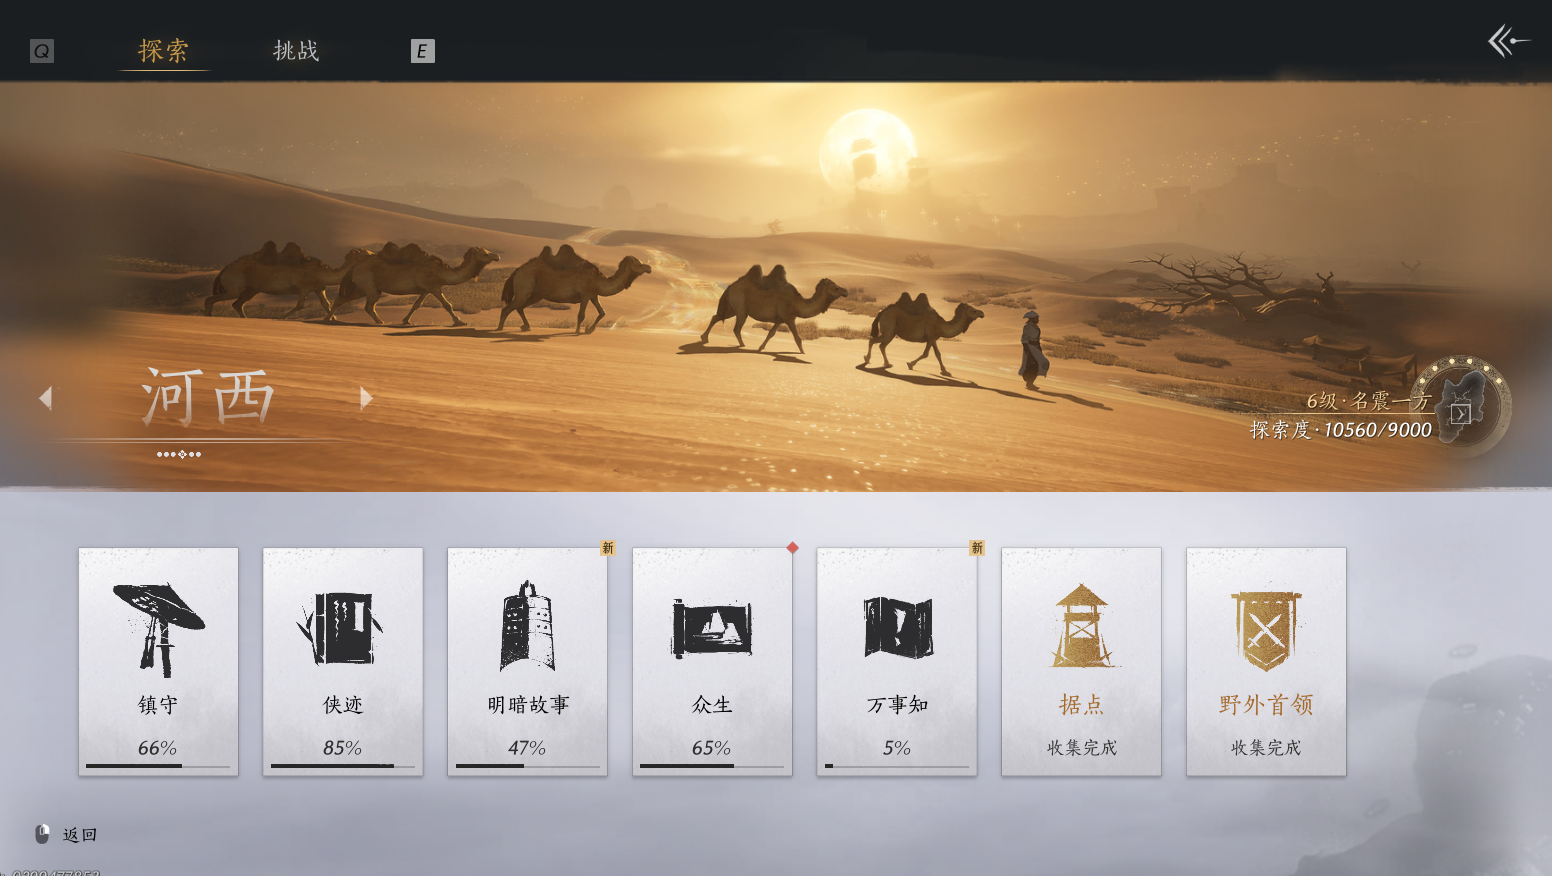The height and width of the screenshot is (876, 1552).
Task: Click the 众生 card label
Action: (x=712, y=705)
